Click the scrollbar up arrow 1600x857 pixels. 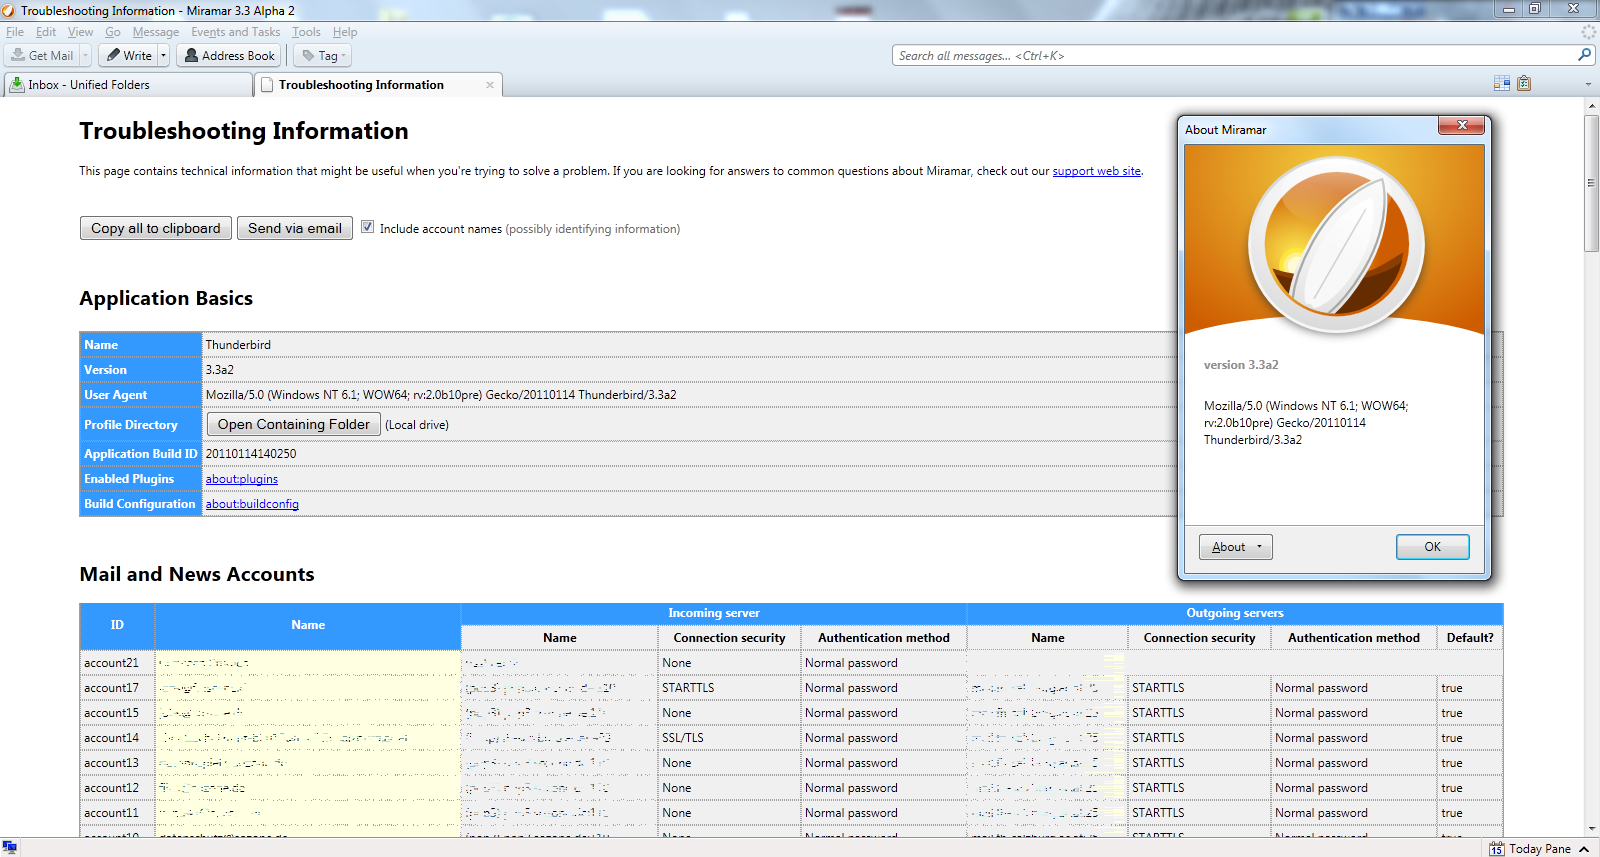click(x=1591, y=106)
